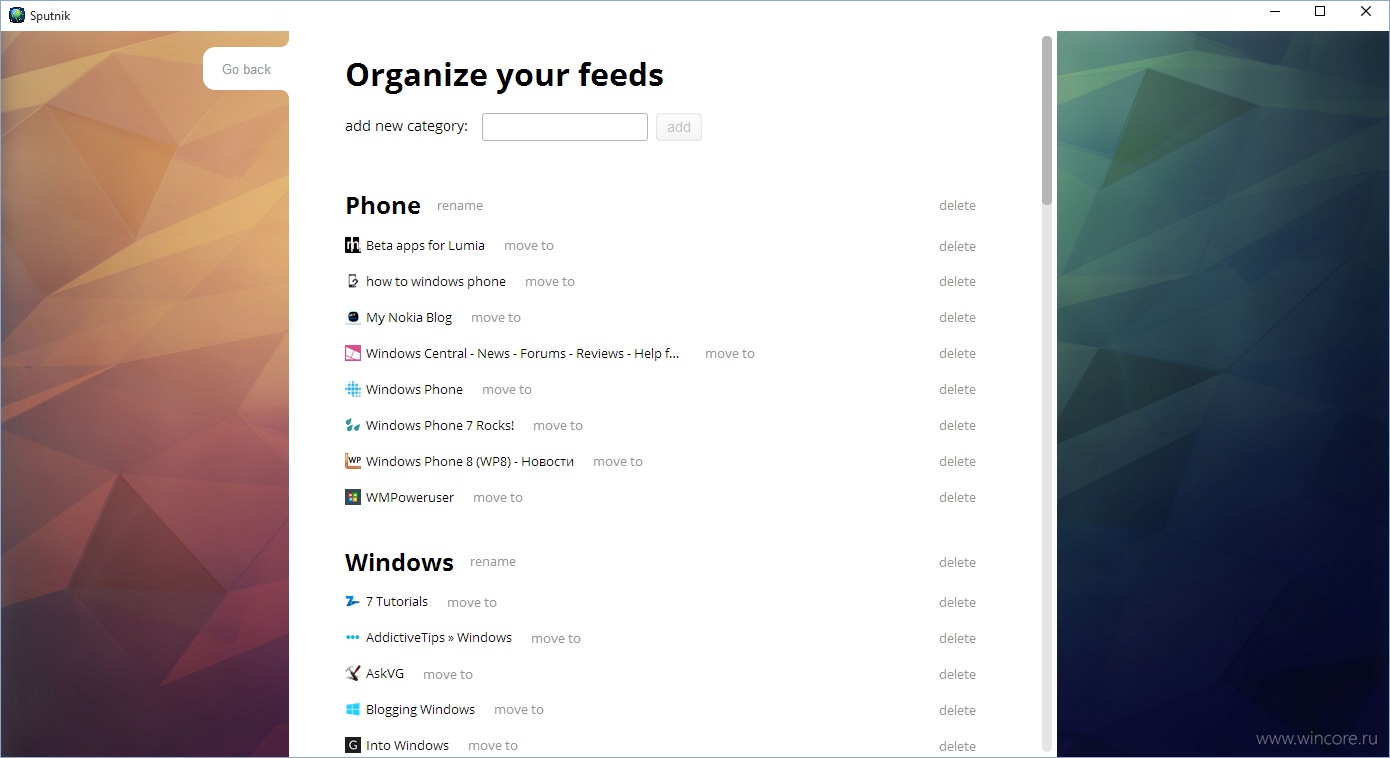Delete the AddictiveTips » Windows feed
Image resolution: width=1390 pixels, height=758 pixels.
click(957, 638)
